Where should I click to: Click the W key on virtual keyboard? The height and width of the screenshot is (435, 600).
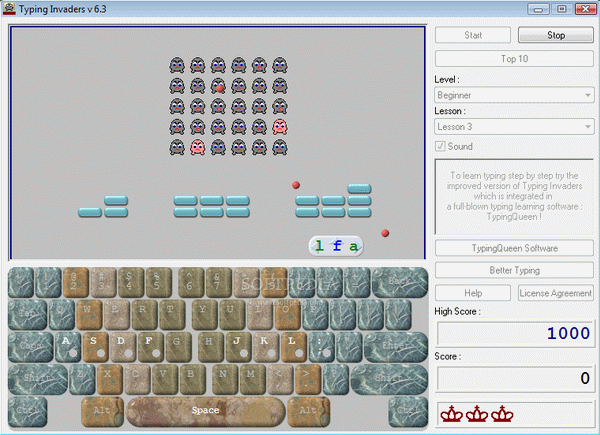[x=89, y=314]
